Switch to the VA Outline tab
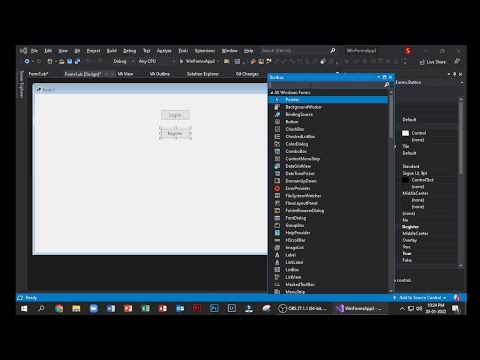480x360 pixels. (x=160, y=74)
